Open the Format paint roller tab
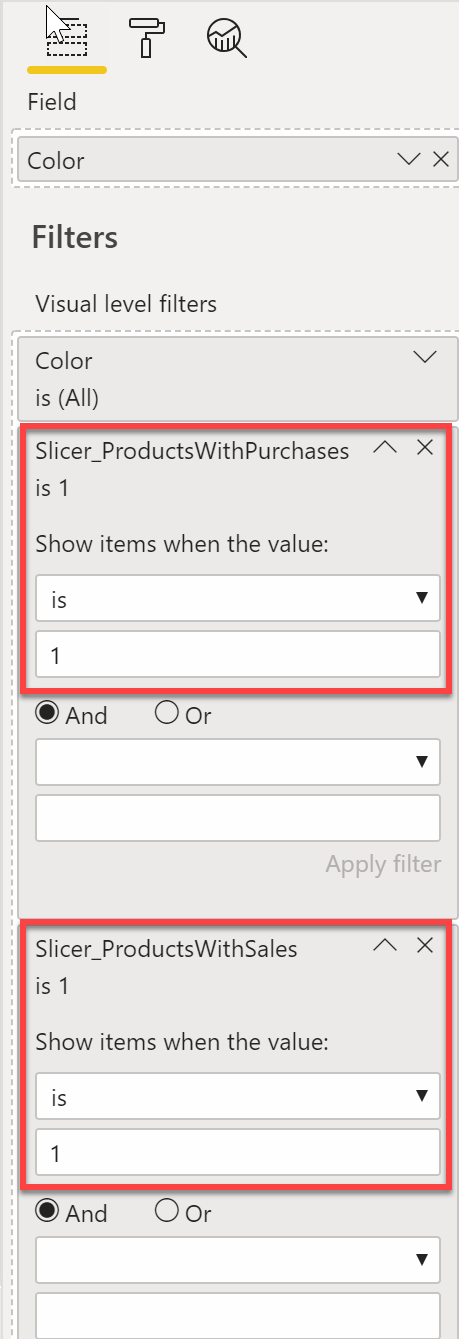The height and width of the screenshot is (1339, 459). 148,38
